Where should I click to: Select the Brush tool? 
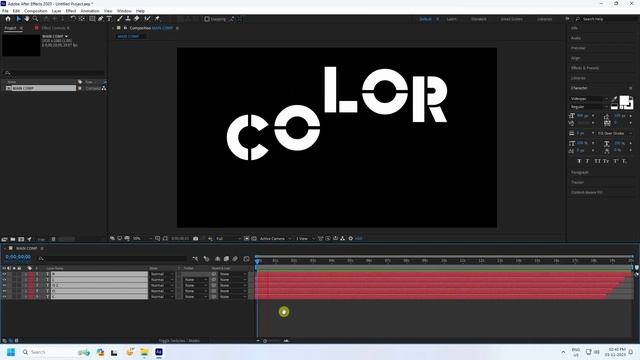point(120,19)
